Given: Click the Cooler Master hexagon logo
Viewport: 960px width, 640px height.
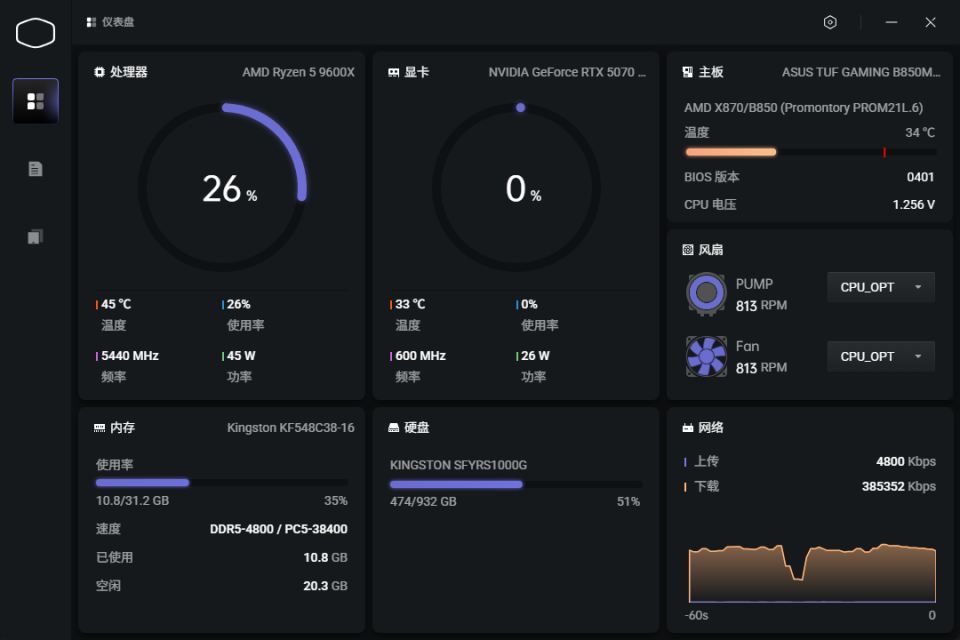Looking at the screenshot, I should point(36,32).
